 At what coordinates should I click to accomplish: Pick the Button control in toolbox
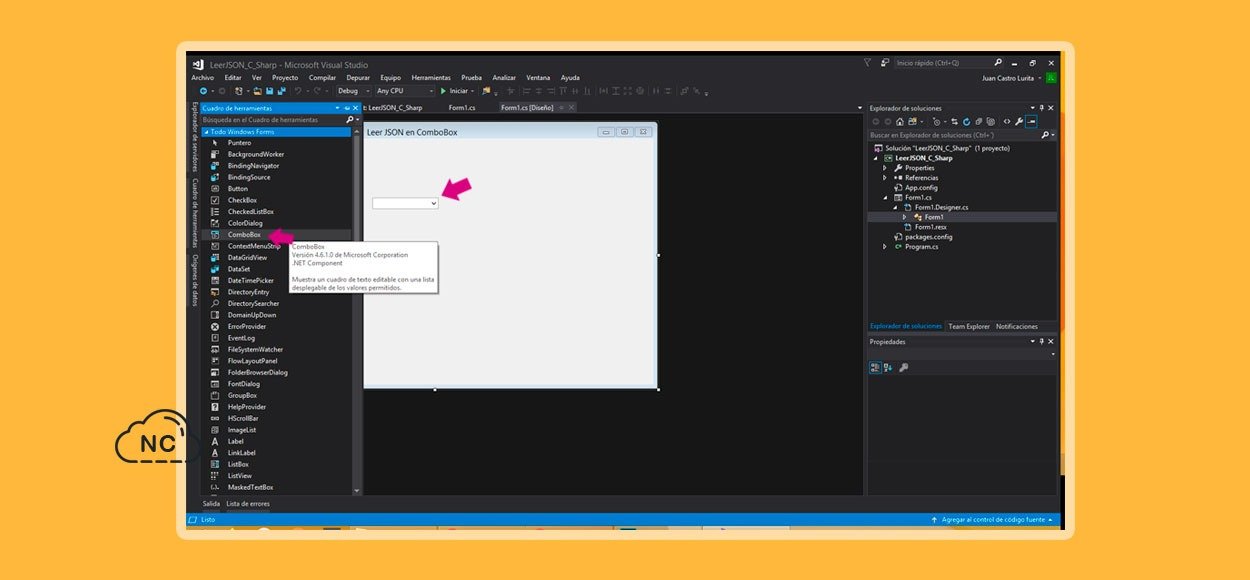pyautogui.click(x=237, y=189)
